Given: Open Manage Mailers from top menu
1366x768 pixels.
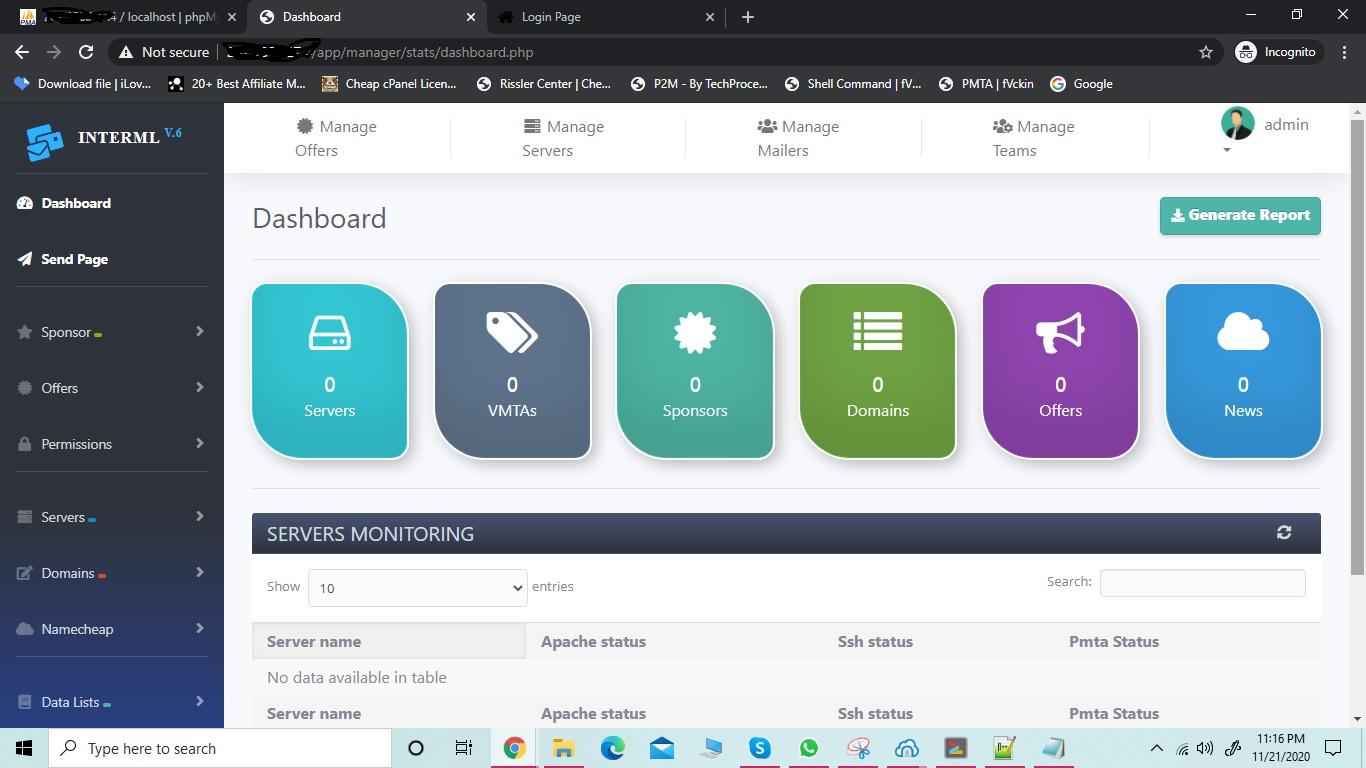Looking at the screenshot, I should [x=797, y=138].
